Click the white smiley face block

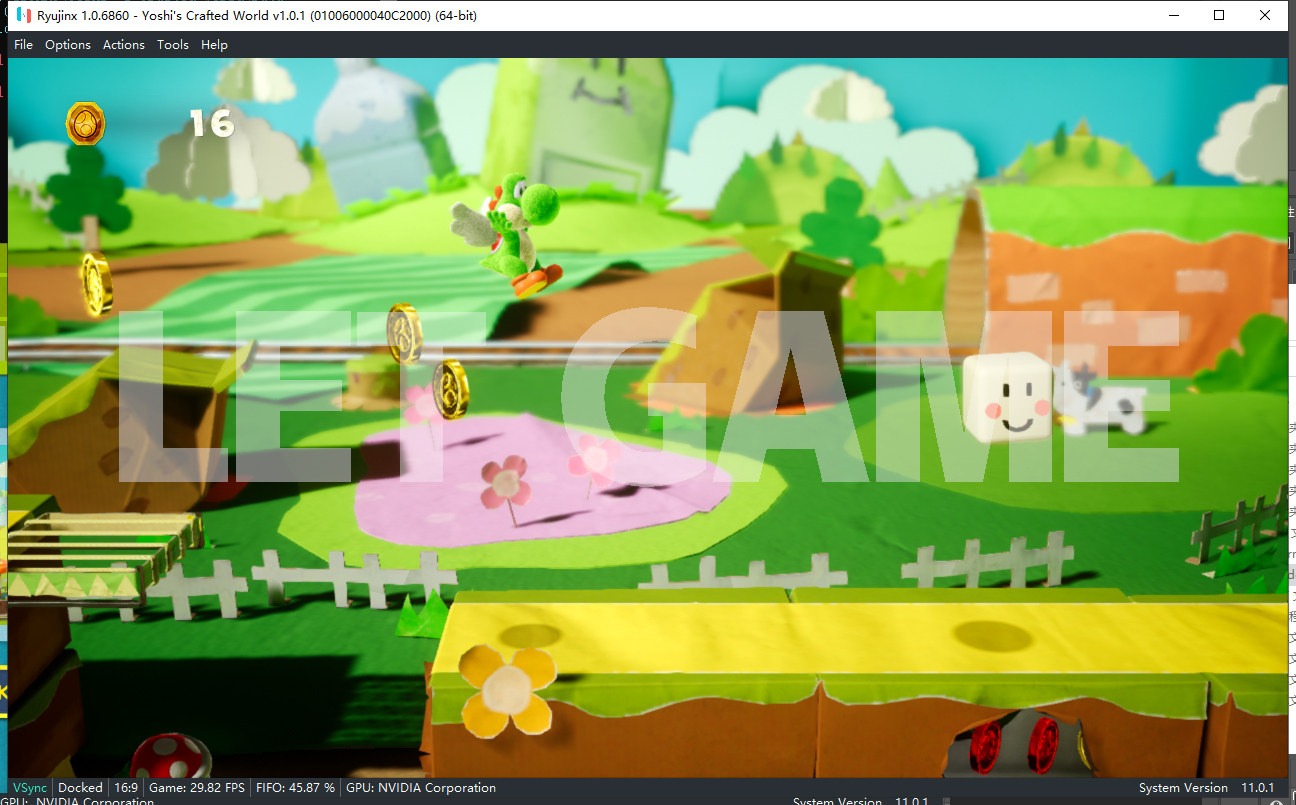click(x=1007, y=397)
